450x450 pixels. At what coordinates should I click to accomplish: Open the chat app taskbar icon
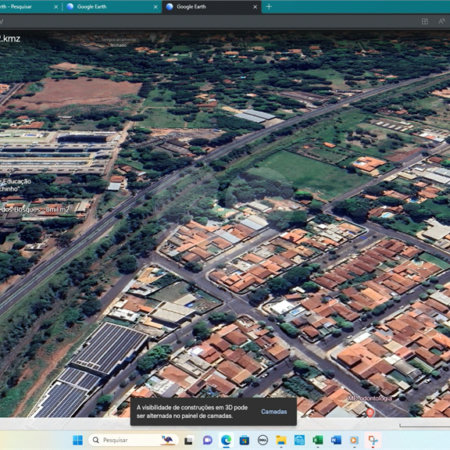208,440
